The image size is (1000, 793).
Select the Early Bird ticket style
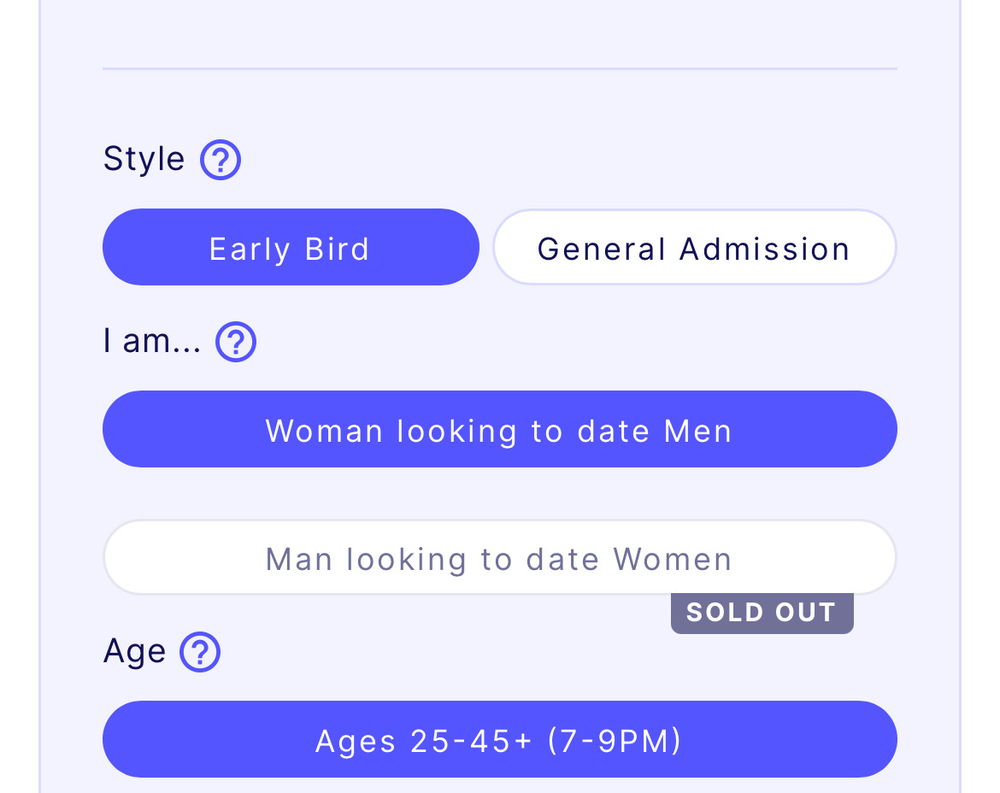(x=291, y=247)
